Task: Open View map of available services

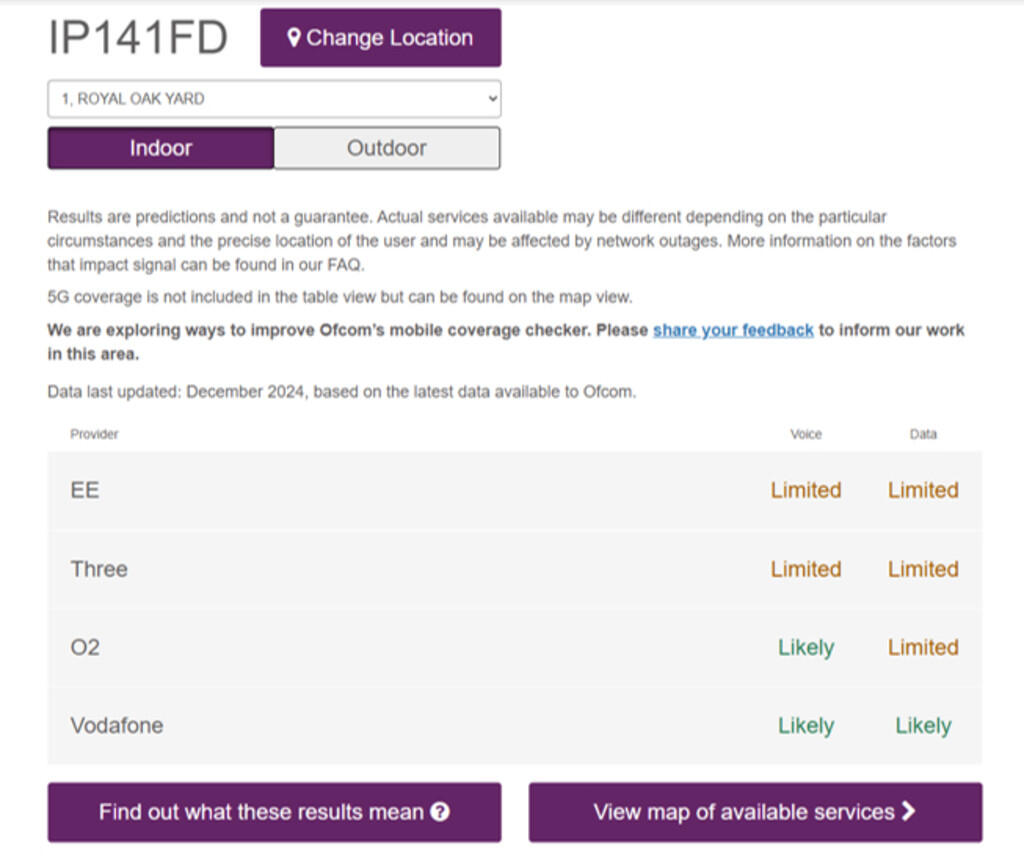Action: click(754, 812)
